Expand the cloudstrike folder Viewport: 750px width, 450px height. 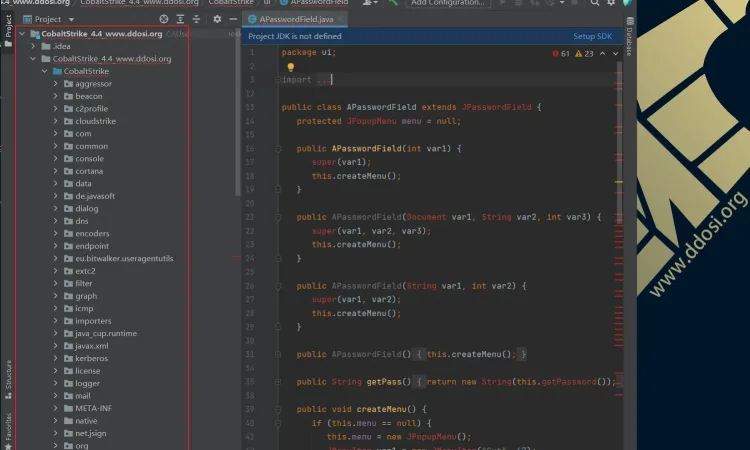coord(55,121)
